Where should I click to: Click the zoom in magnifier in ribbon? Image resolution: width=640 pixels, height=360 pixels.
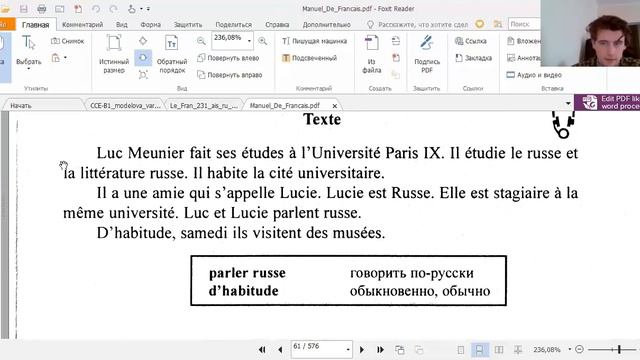click(x=262, y=41)
